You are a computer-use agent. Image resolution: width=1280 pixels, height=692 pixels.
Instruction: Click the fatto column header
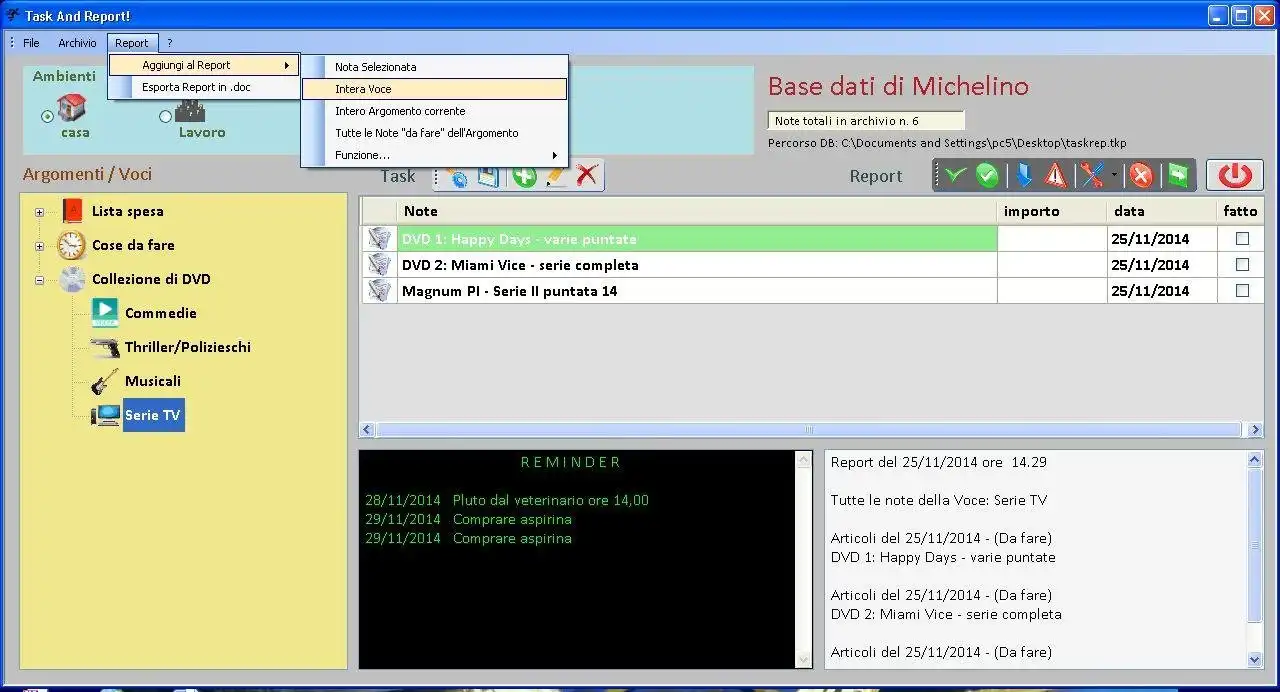point(1241,211)
